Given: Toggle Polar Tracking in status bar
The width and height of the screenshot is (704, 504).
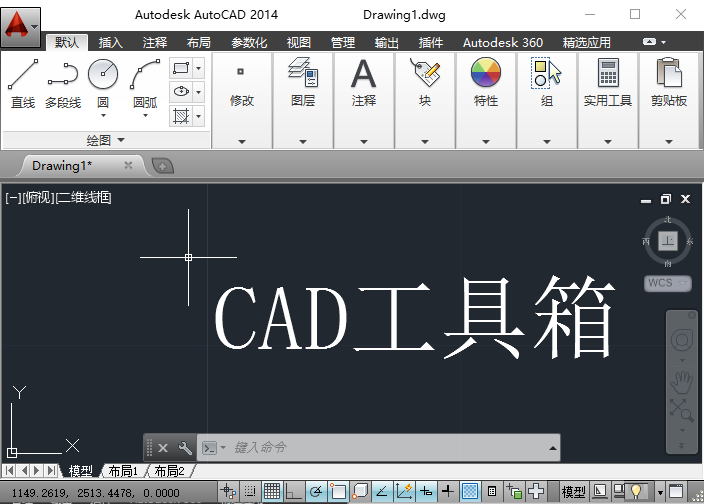Looking at the screenshot, I should point(316,491).
